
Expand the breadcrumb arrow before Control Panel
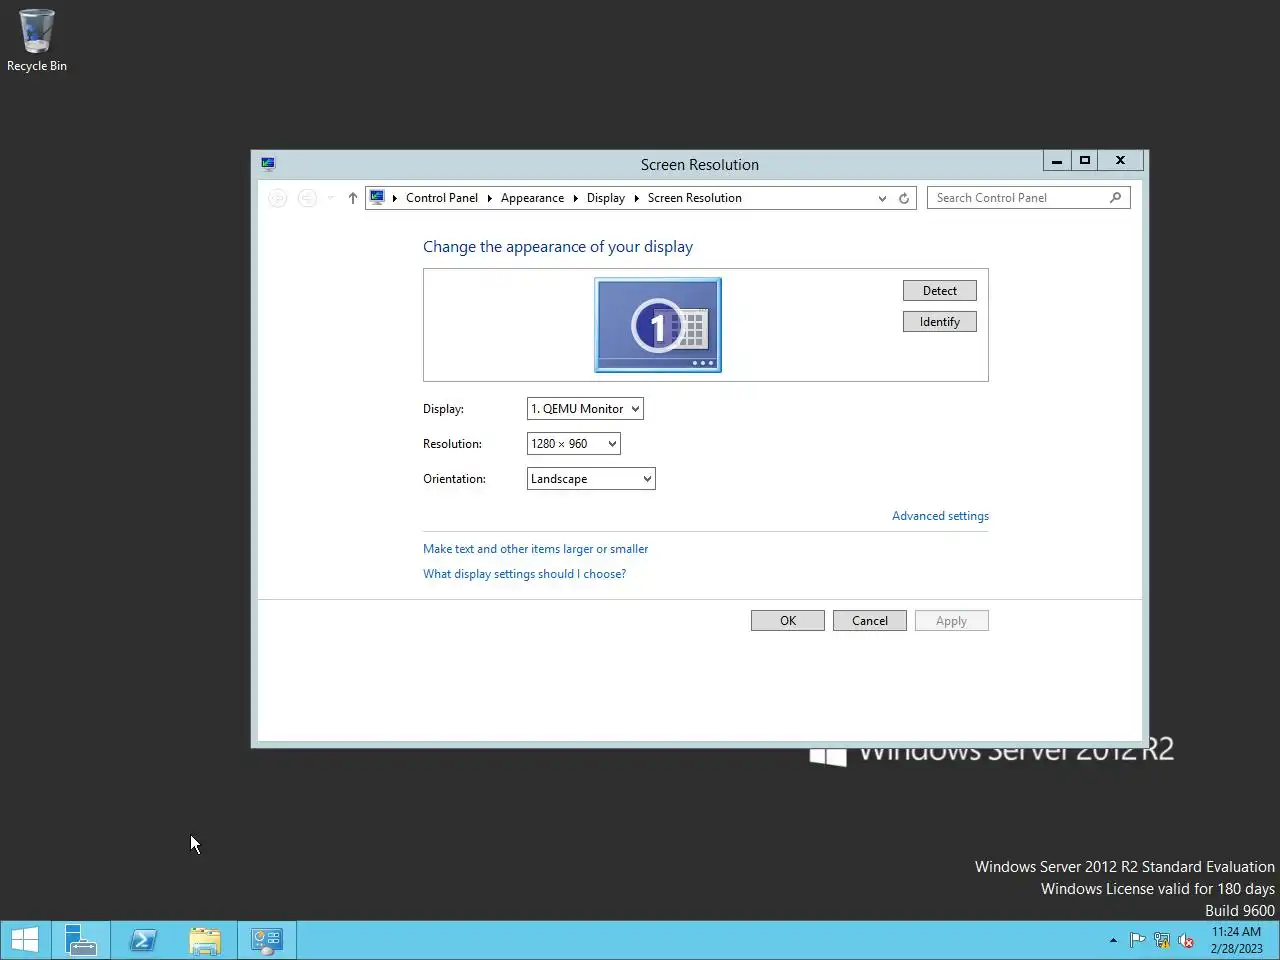pos(395,198)
